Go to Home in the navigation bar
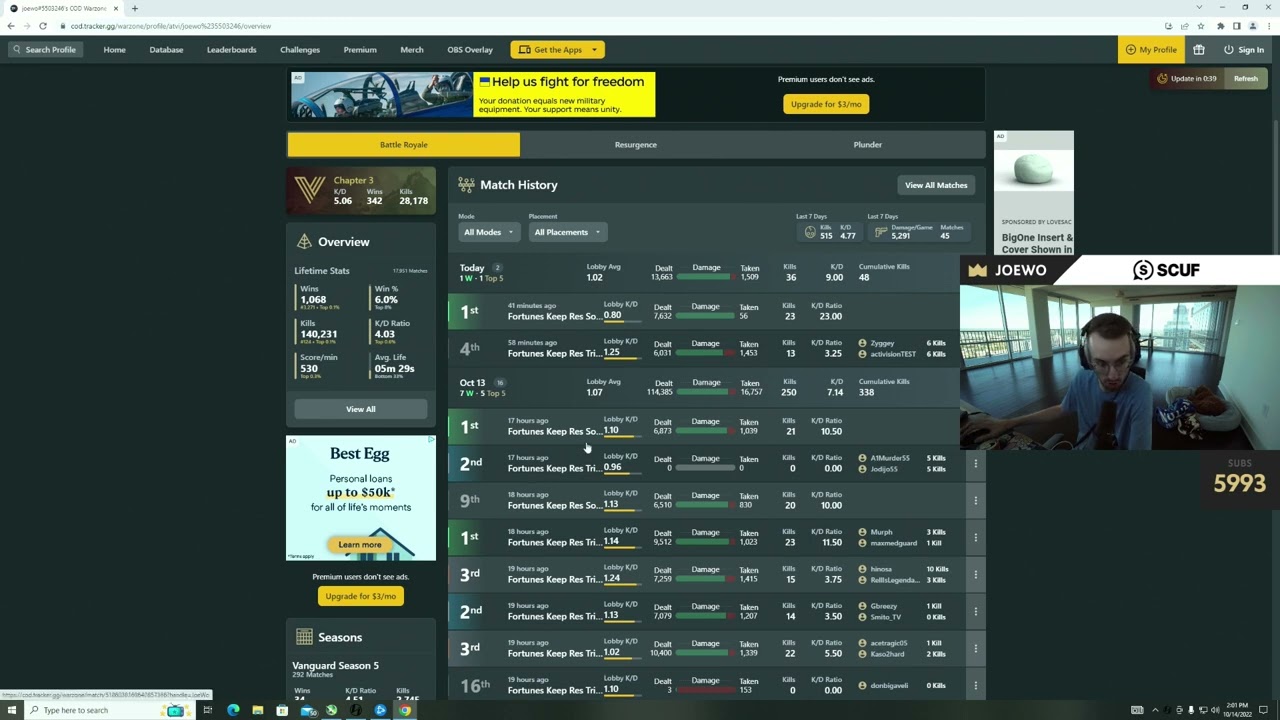The height and width of the screenshot is (720, 1280). 114,50
